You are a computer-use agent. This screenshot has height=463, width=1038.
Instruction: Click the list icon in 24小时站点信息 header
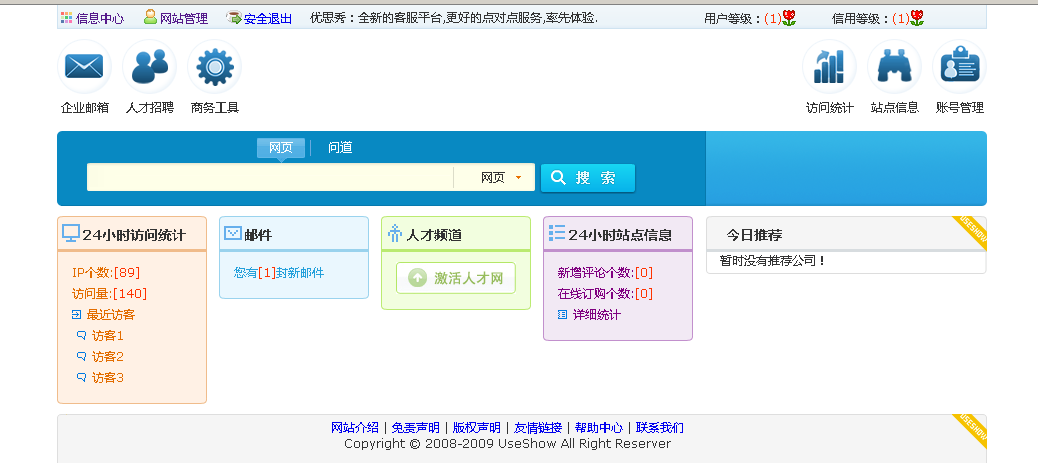tap(557, 233)
